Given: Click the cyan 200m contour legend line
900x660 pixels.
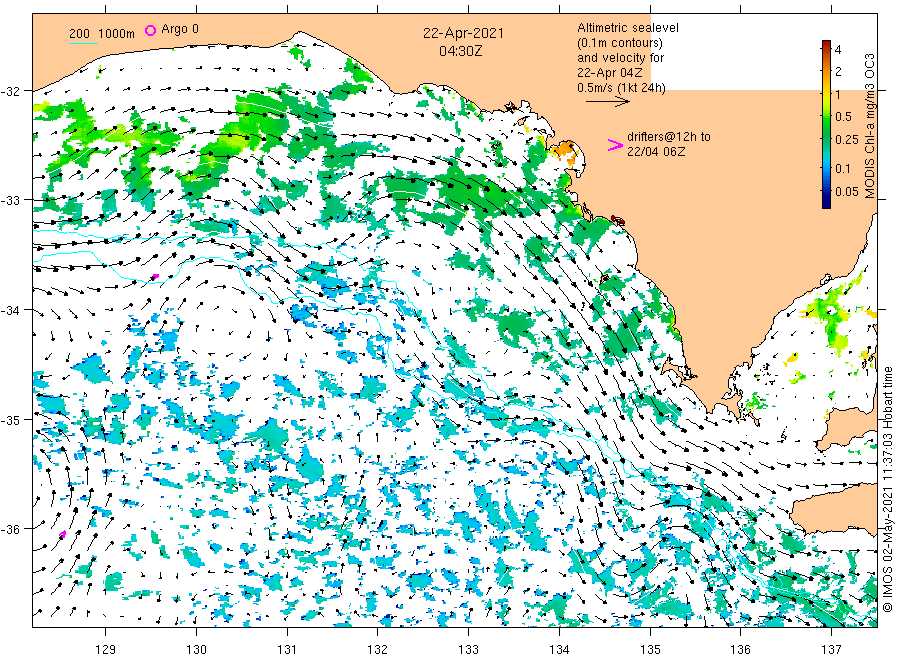Looking at the screenshot, I should coord(83,43).
